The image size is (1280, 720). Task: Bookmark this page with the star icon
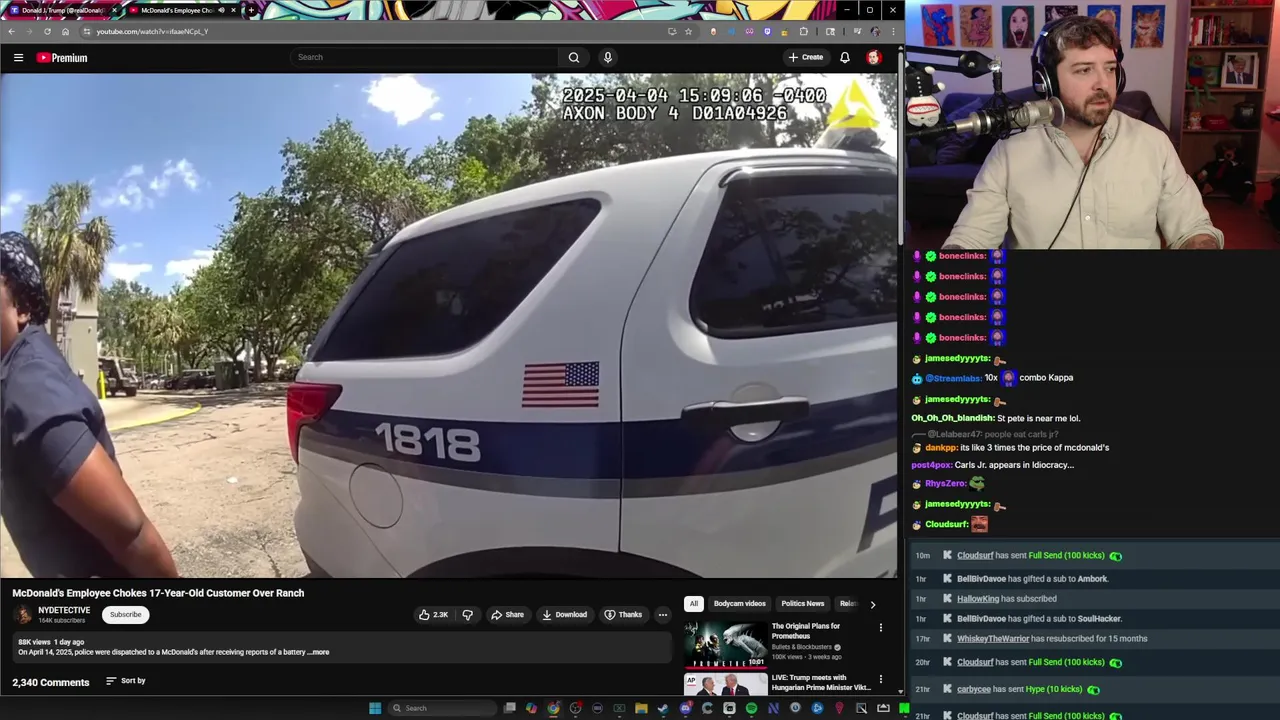click(x=688, y=31)
